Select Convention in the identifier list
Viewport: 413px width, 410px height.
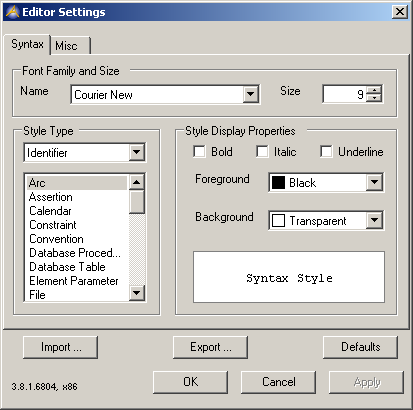[77, 239]
